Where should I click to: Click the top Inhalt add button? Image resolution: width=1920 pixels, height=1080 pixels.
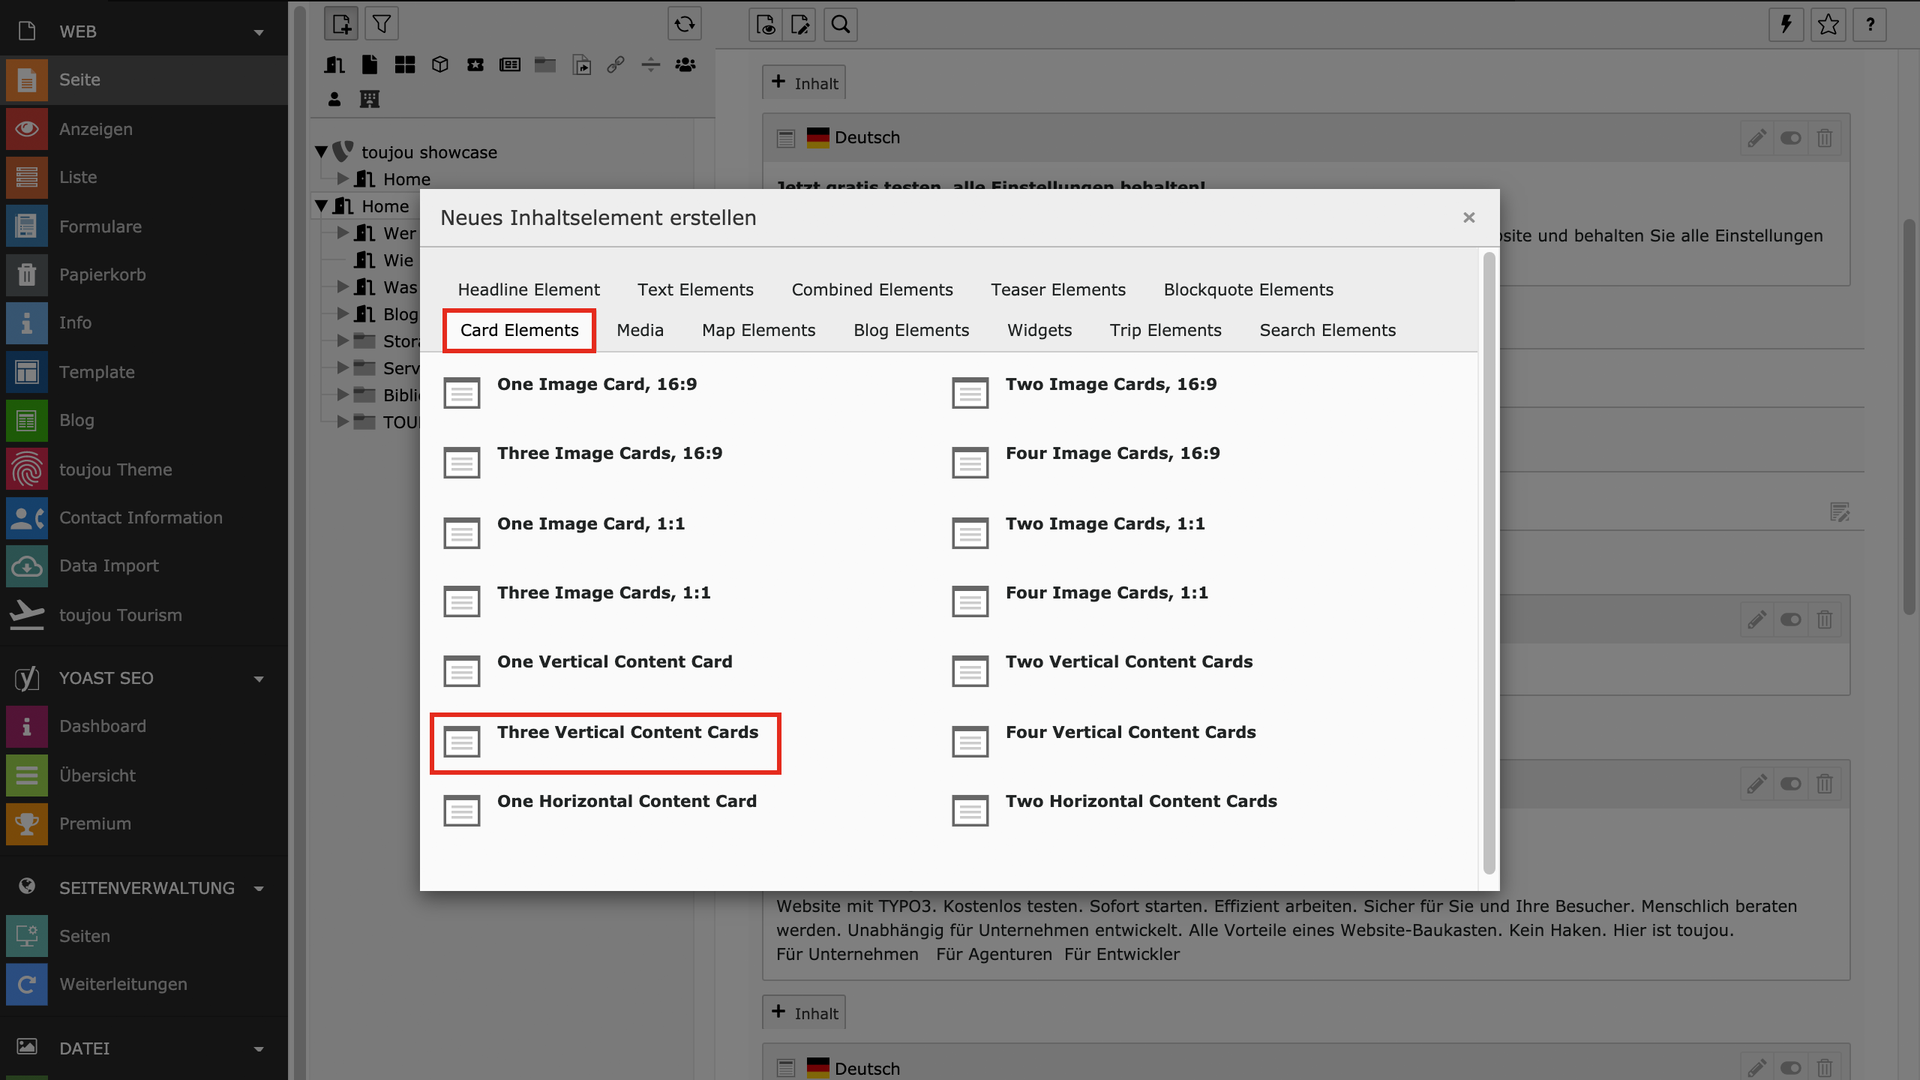tap(804, 84)
